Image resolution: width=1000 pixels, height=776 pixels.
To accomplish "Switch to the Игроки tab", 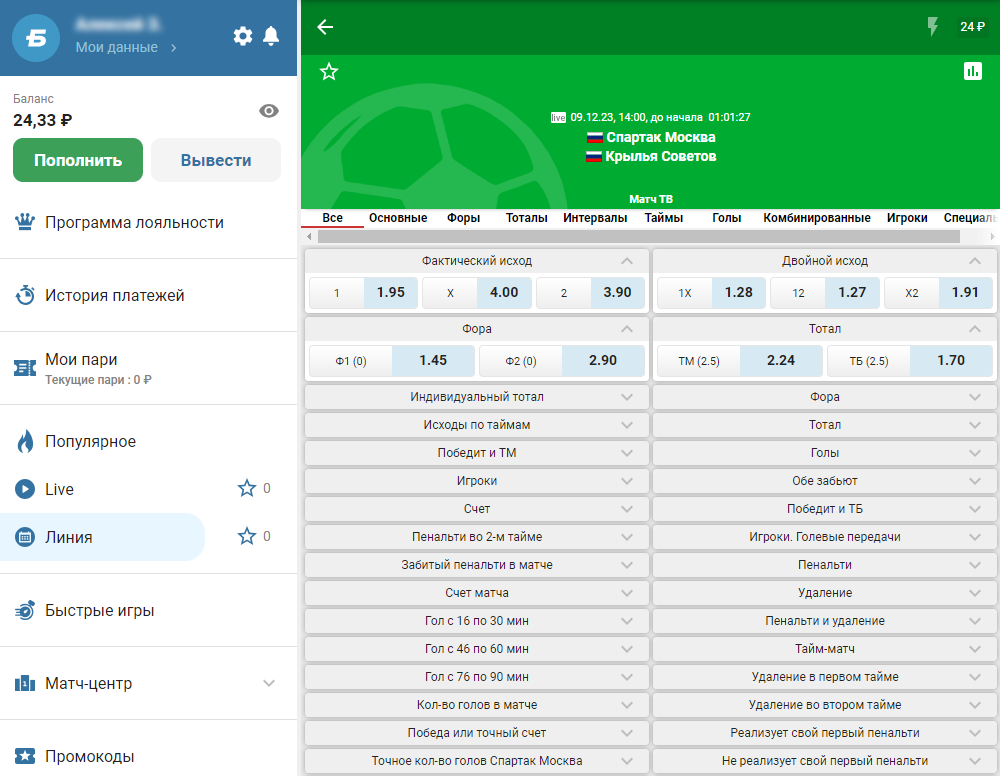I will 907,217.
